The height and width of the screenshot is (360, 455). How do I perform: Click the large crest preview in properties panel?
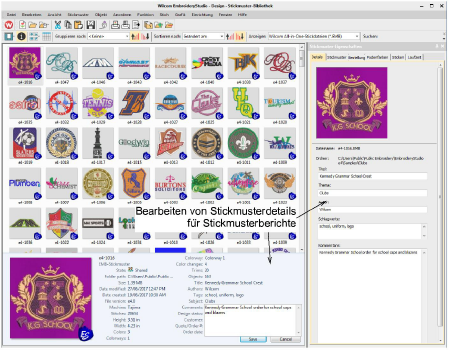(x=352, y=103)
